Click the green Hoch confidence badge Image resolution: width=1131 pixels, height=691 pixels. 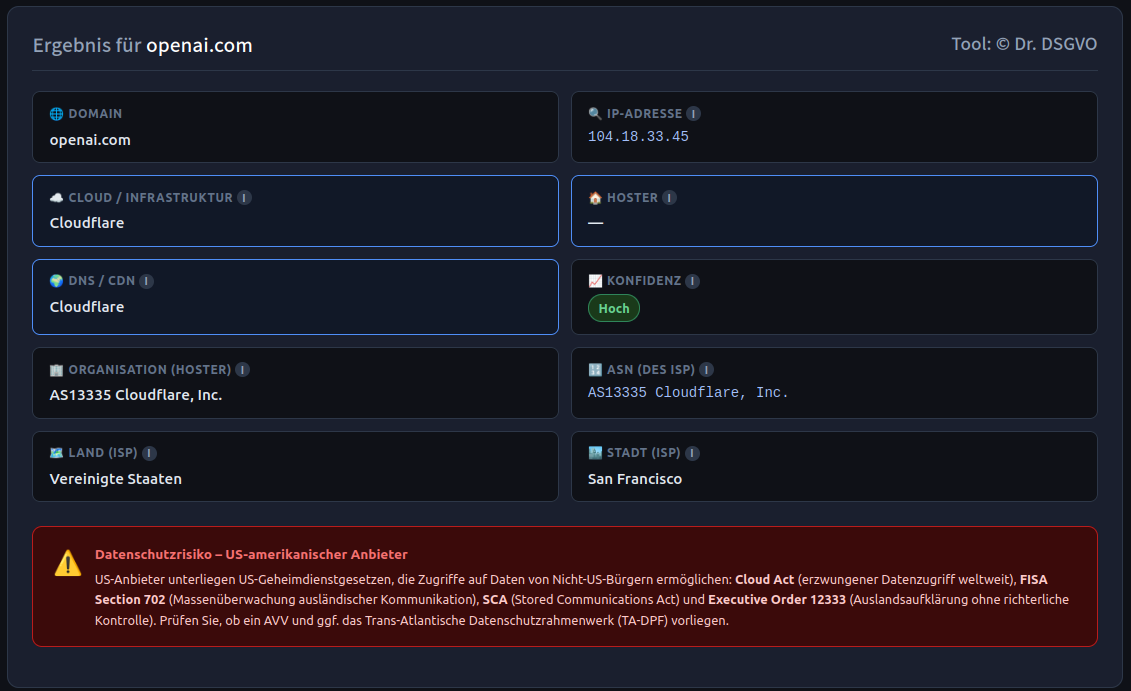click(614, 308)
